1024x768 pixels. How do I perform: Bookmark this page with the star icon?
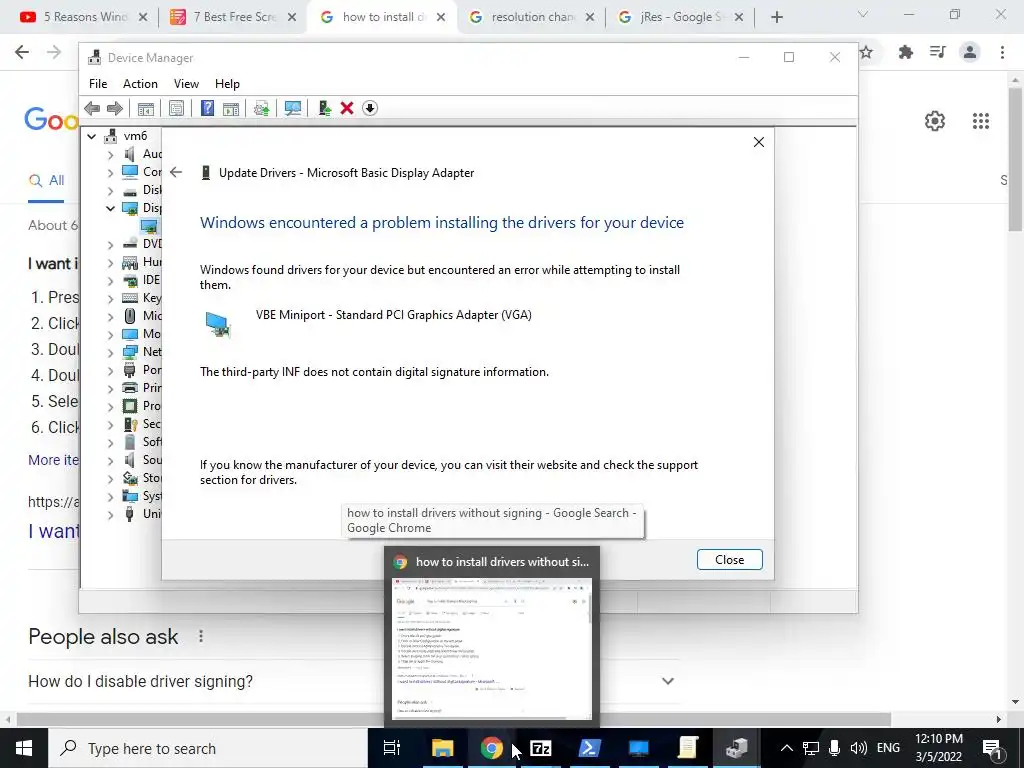867,52
